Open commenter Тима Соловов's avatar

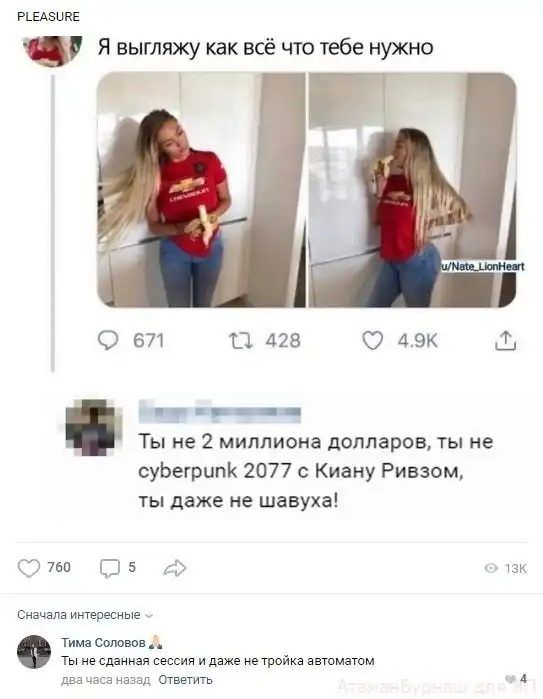point(34,652)
